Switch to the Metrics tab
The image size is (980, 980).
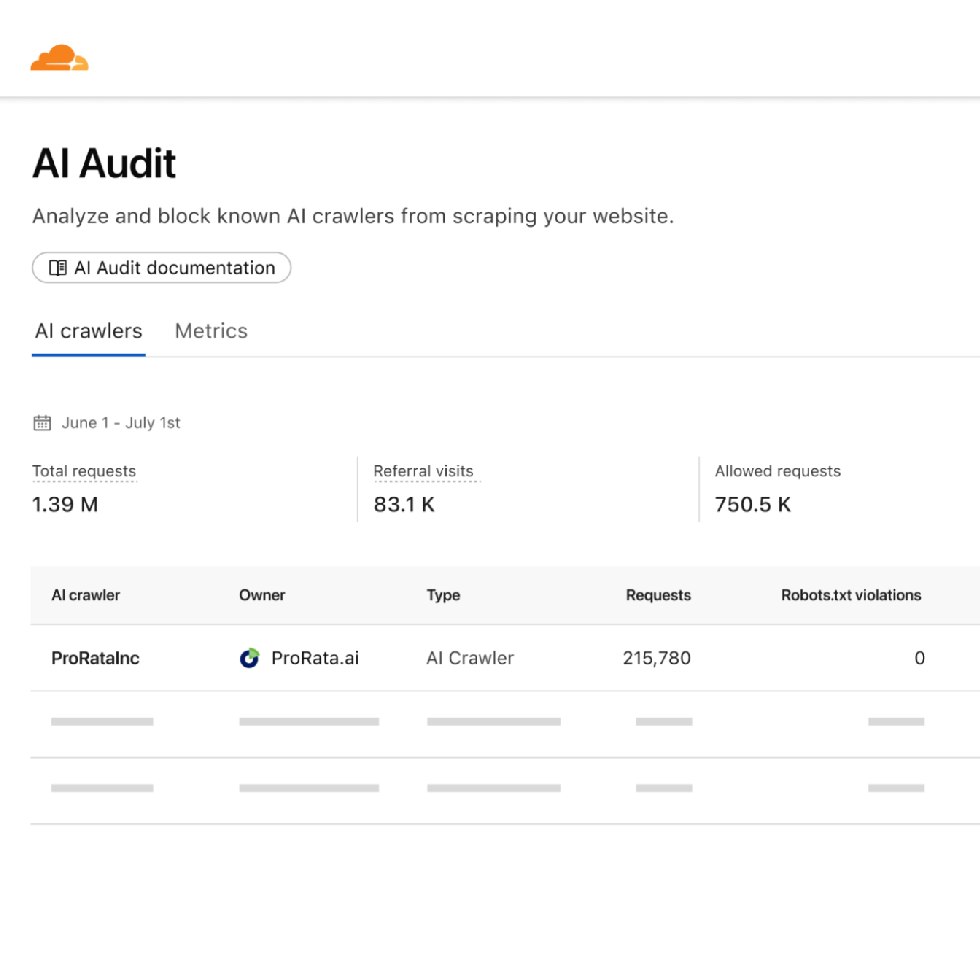(x=211, y=331)
